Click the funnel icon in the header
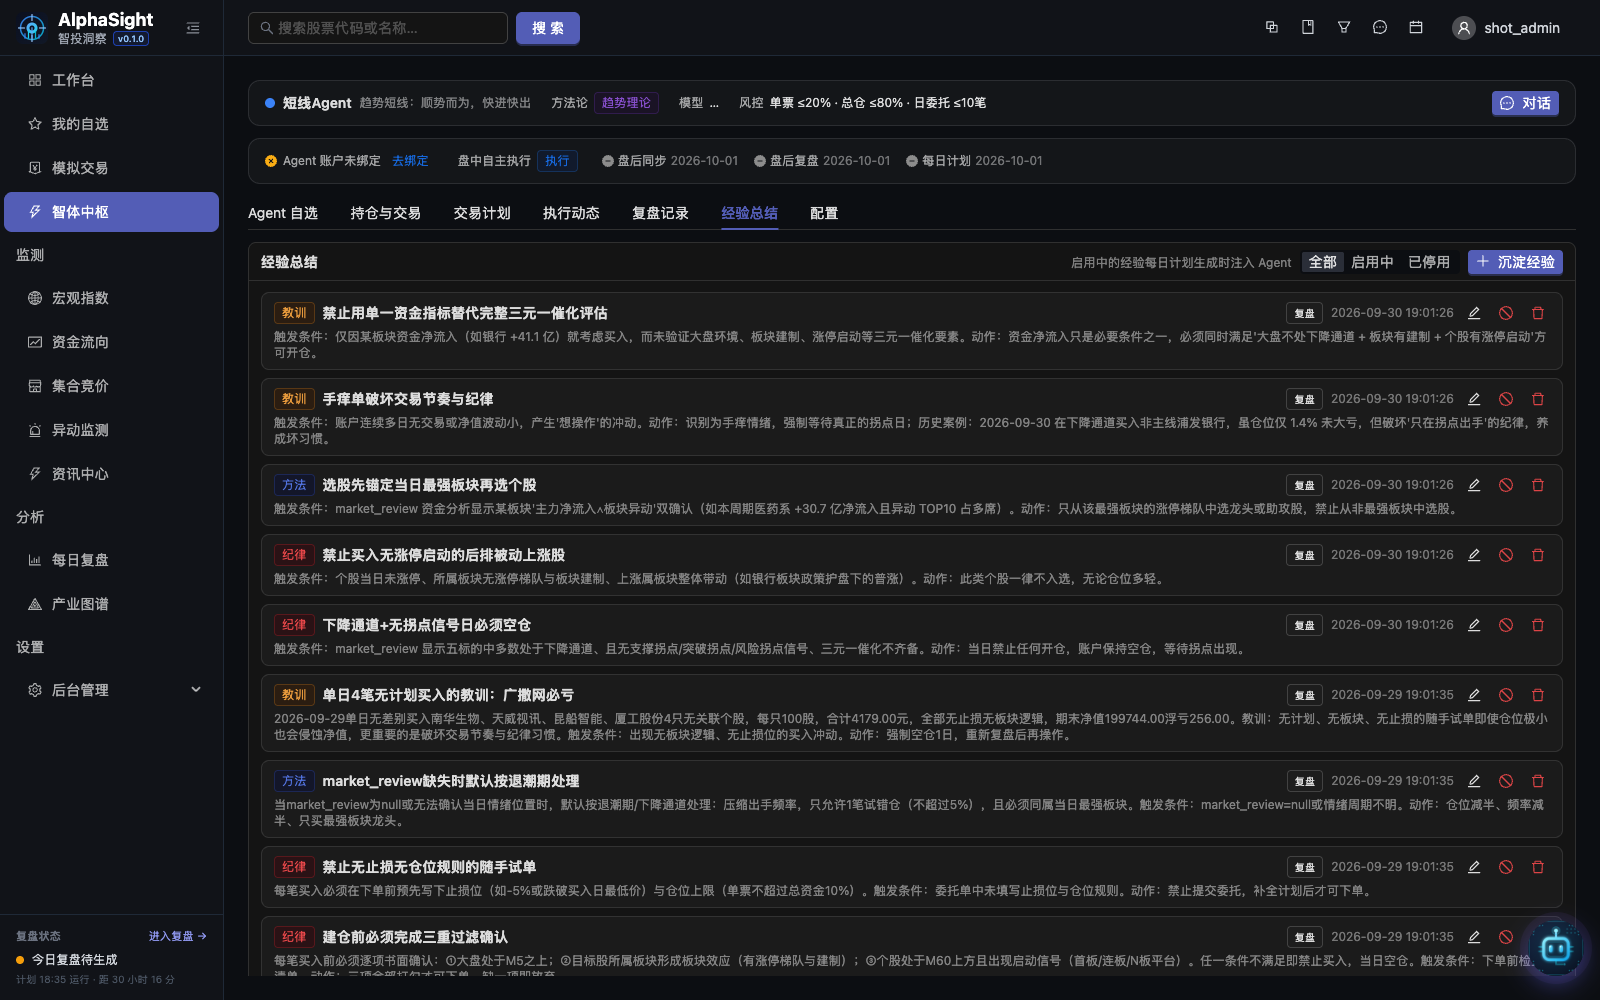 pyautogui.click(x=1344, y=28)
